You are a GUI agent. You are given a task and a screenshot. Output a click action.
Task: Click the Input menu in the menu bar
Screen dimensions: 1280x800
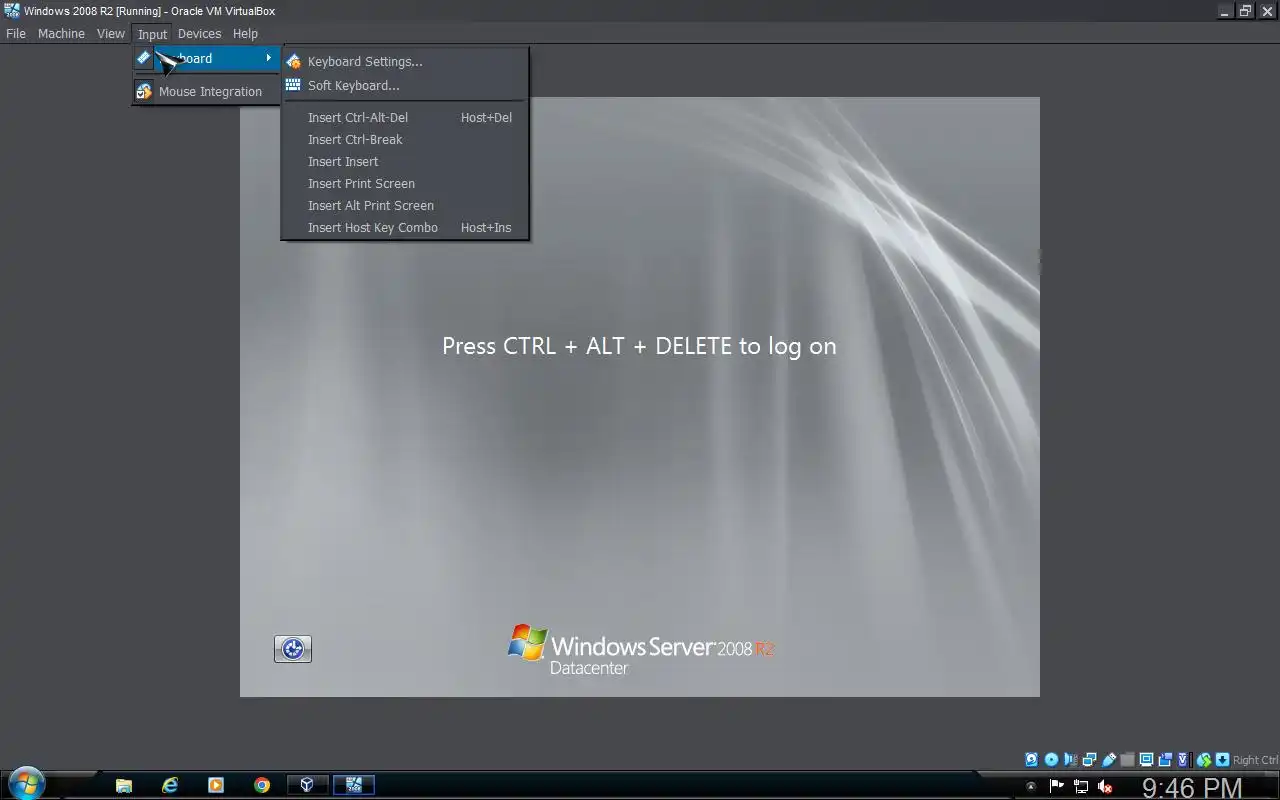(x=152, y=33)
